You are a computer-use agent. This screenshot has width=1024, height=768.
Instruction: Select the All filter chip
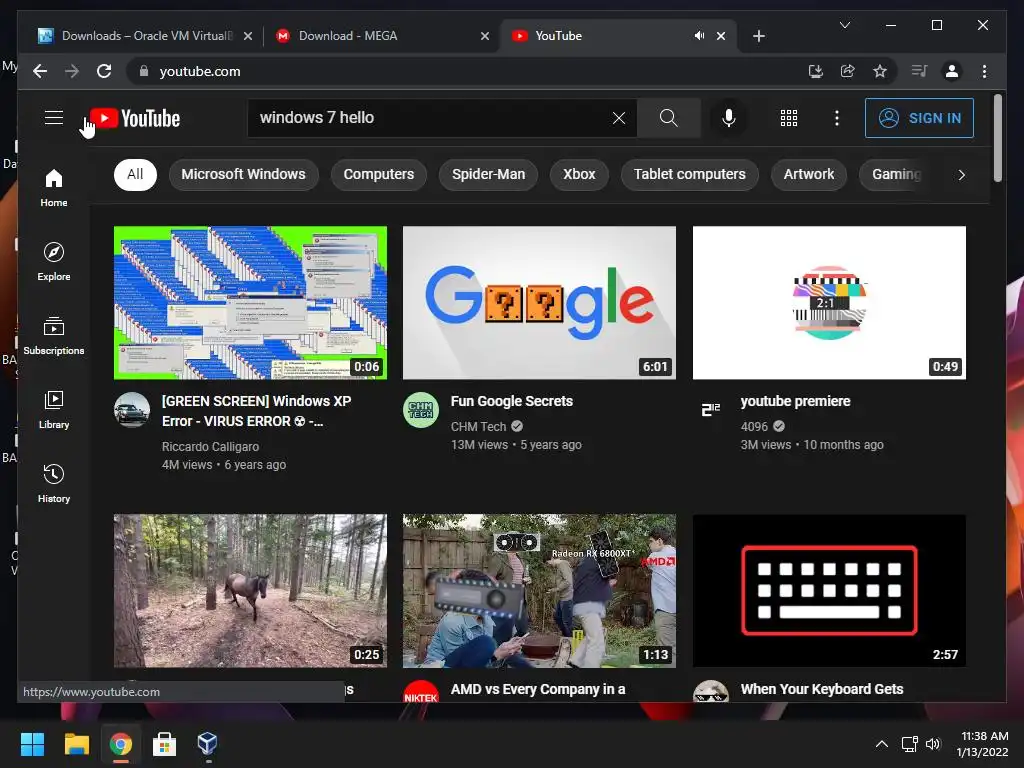tap(135, 174)
